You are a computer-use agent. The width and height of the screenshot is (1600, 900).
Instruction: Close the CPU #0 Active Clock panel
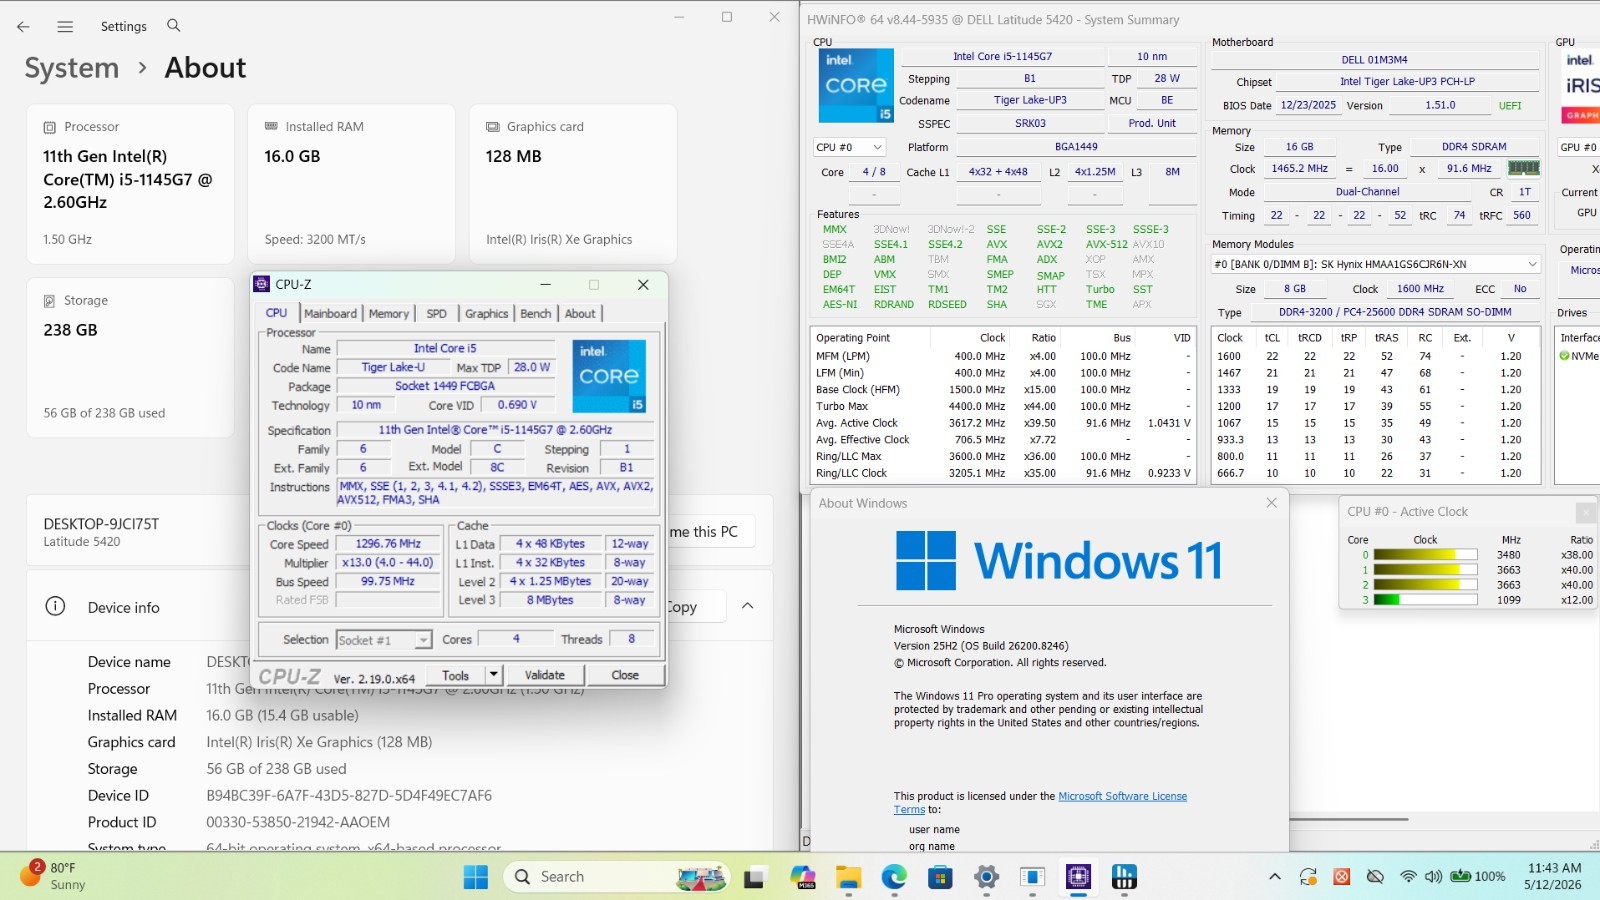1585,512
